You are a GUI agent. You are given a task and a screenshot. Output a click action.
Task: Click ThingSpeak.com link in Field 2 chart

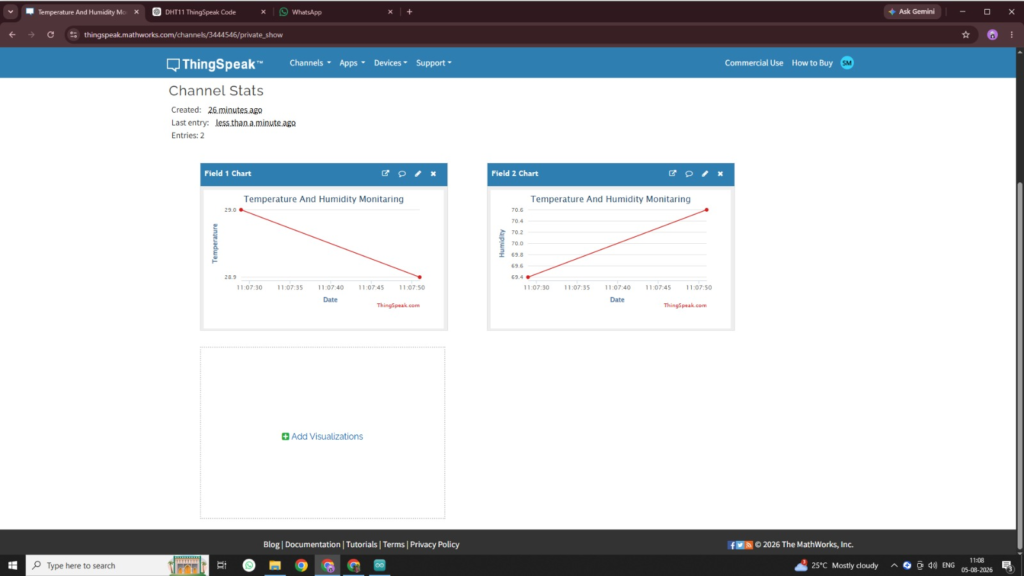point(685,305)
